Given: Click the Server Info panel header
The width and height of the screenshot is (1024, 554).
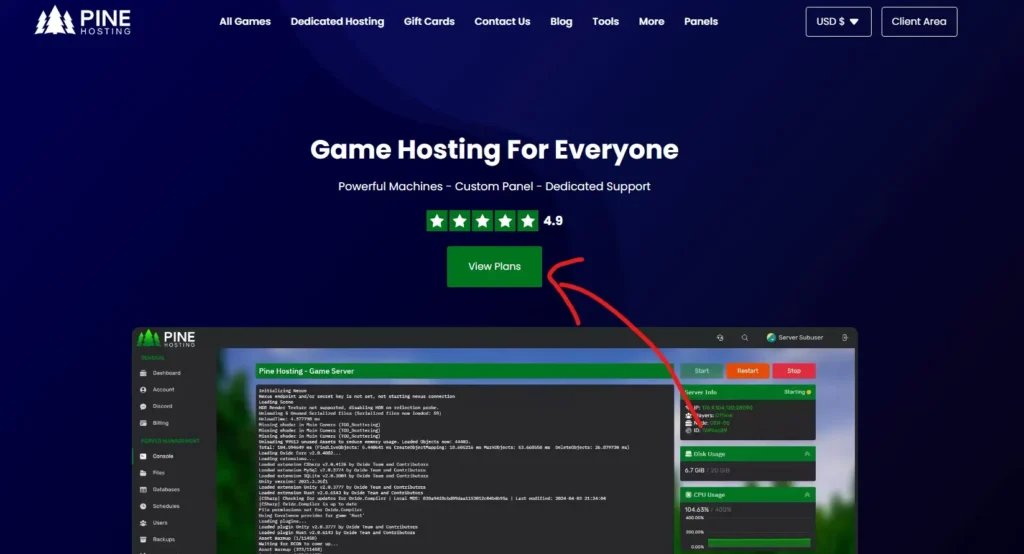Looking at the screenshot, I should point(748,392).
